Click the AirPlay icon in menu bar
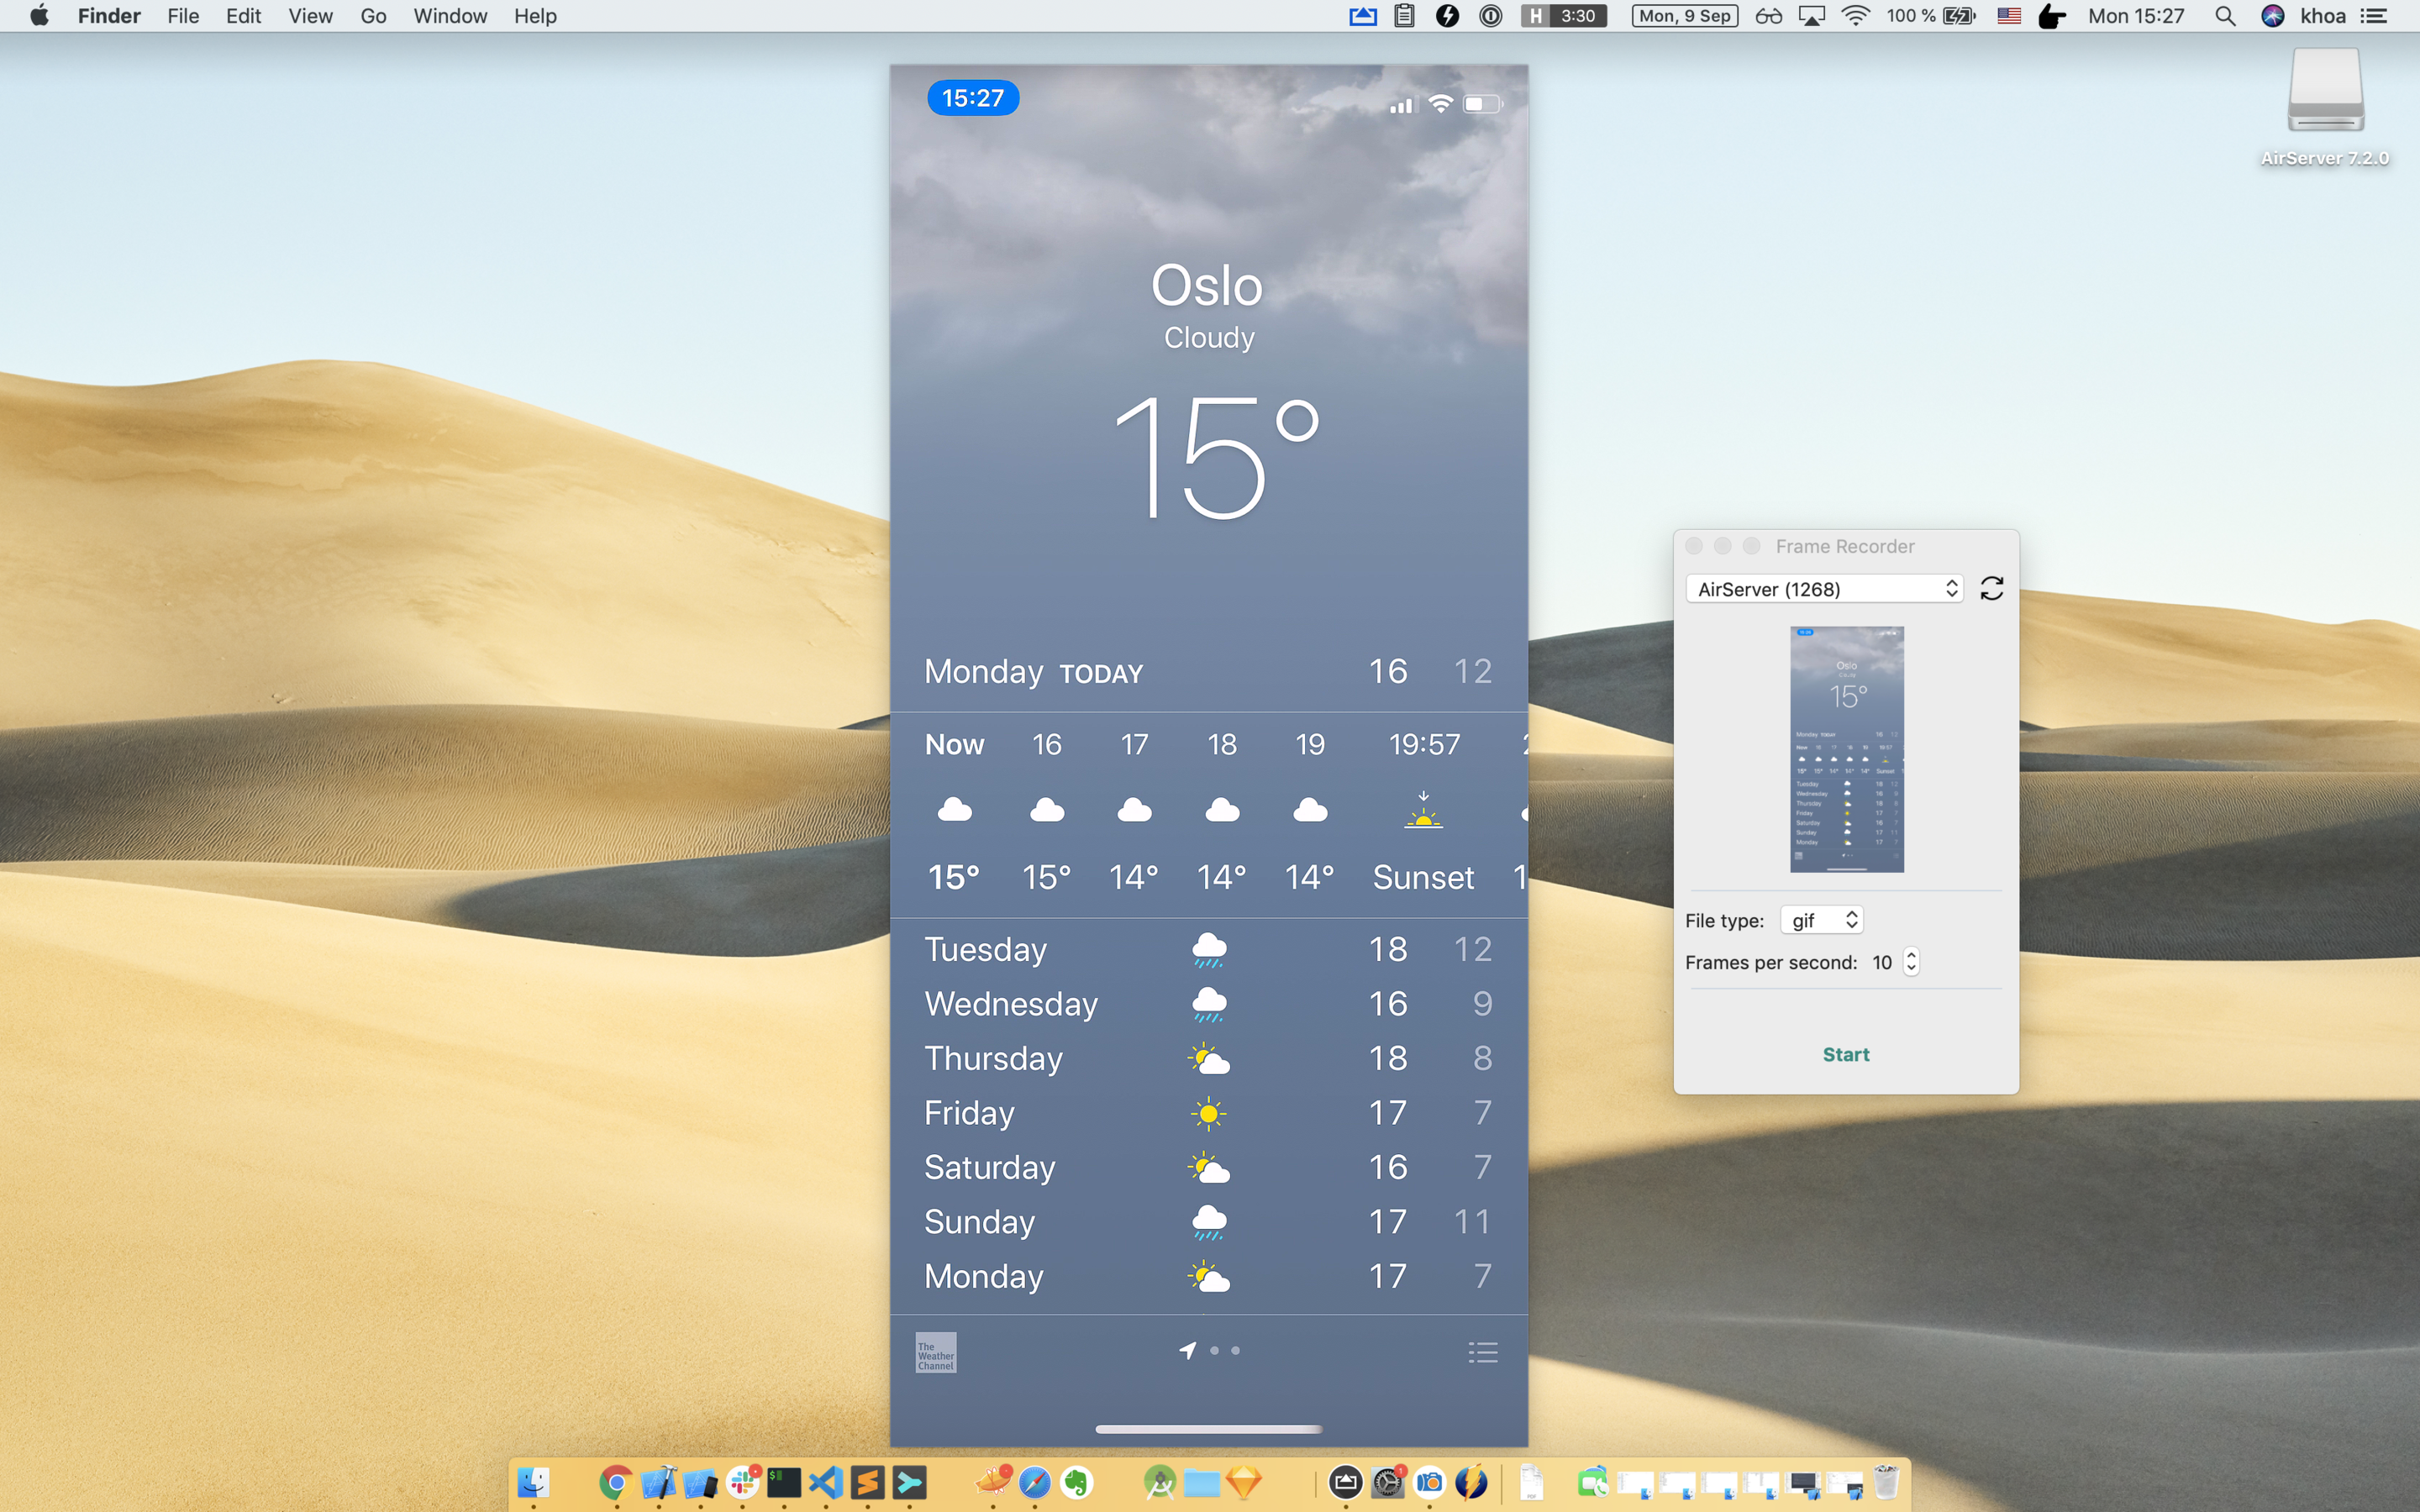The image size is (2420, 1512). pos(1811,16)
